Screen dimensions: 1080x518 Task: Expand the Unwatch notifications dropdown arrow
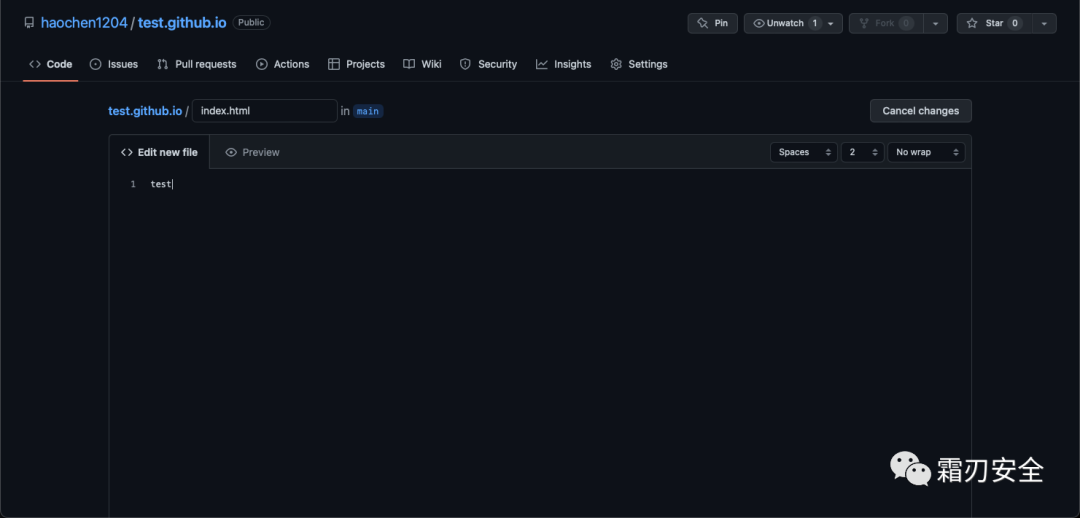click(x=831, y=23)
